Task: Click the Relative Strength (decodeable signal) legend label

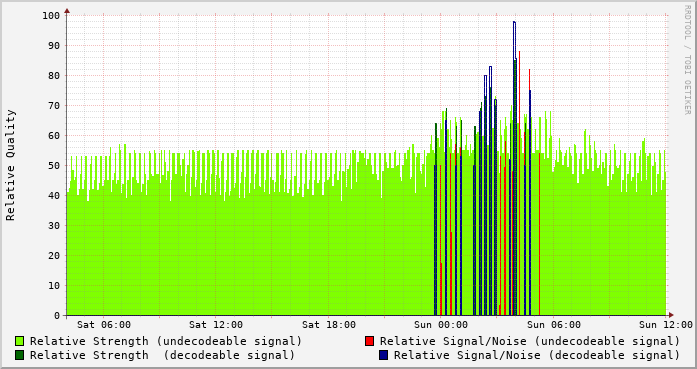Action: pos(163,355)
